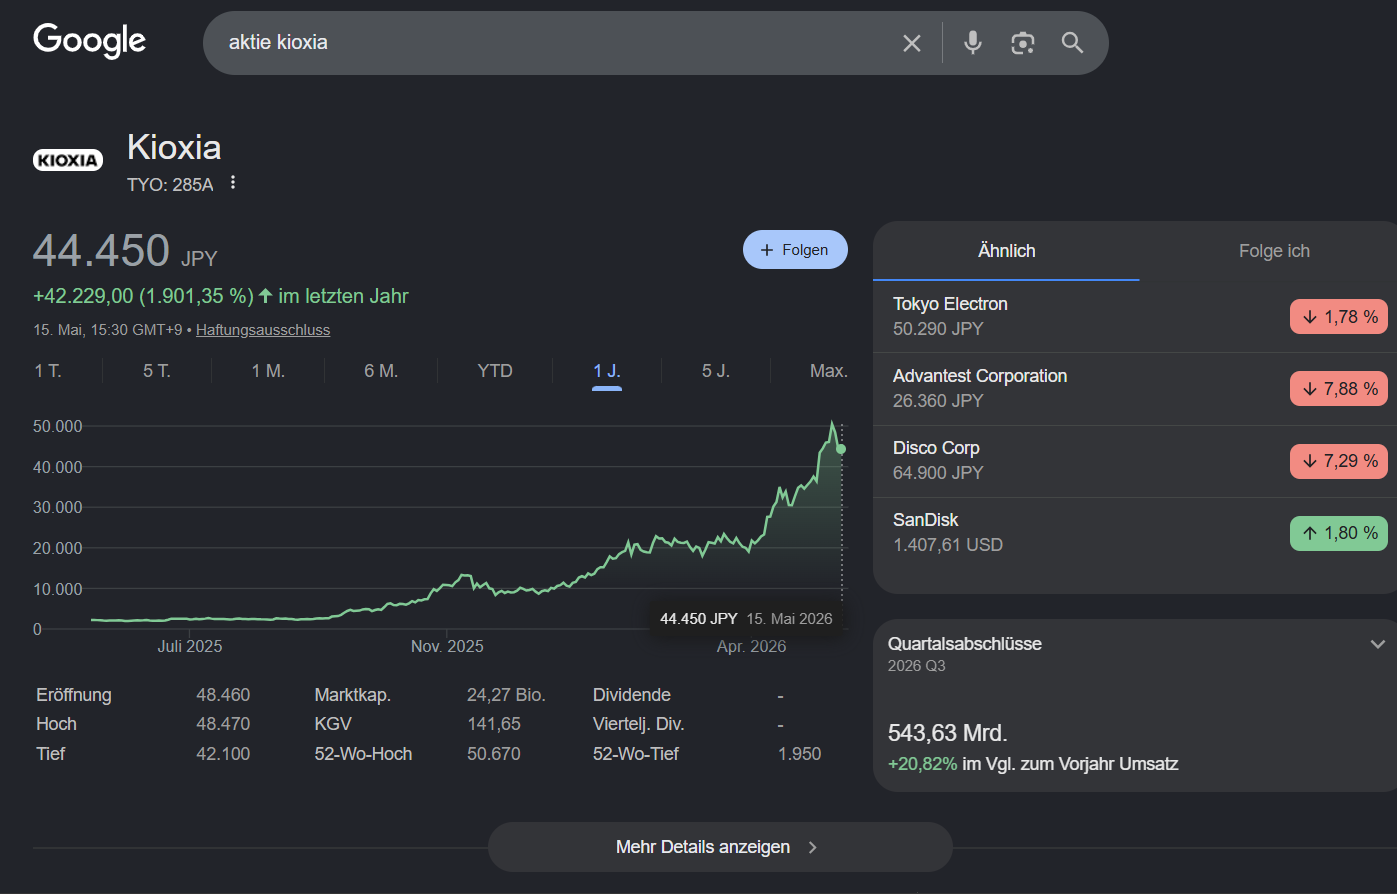Viewport: 1397px width, 894px height.
Task: Select the 1 T. time range
Action: (x=48, y=371)
